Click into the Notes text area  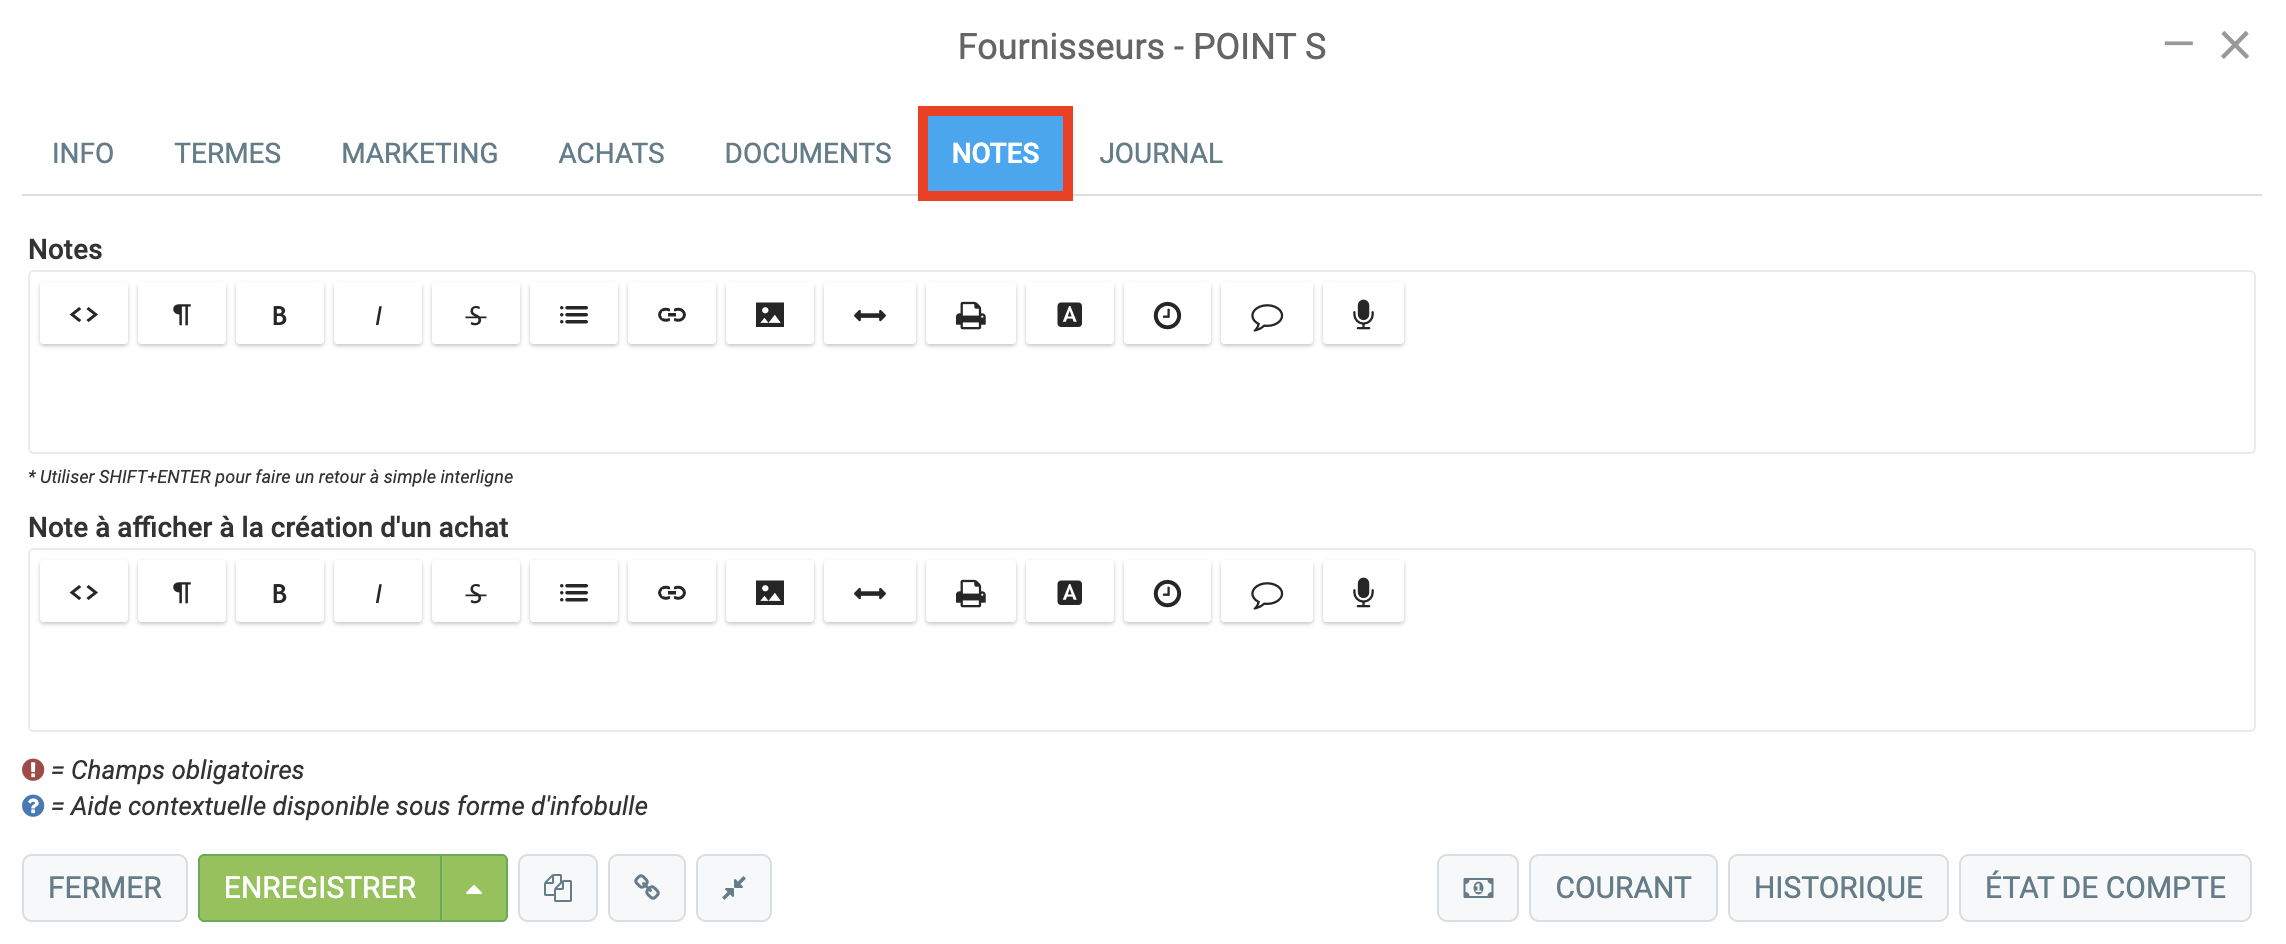coord(1141,400)
